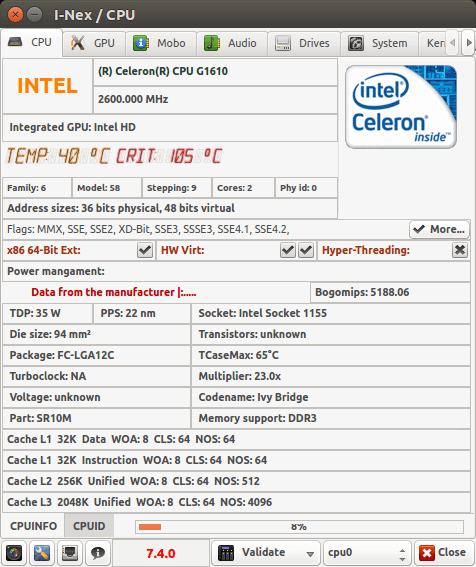Switch to the Mobo tab
Screen dimensions: 476x567
tap(161, 43)
